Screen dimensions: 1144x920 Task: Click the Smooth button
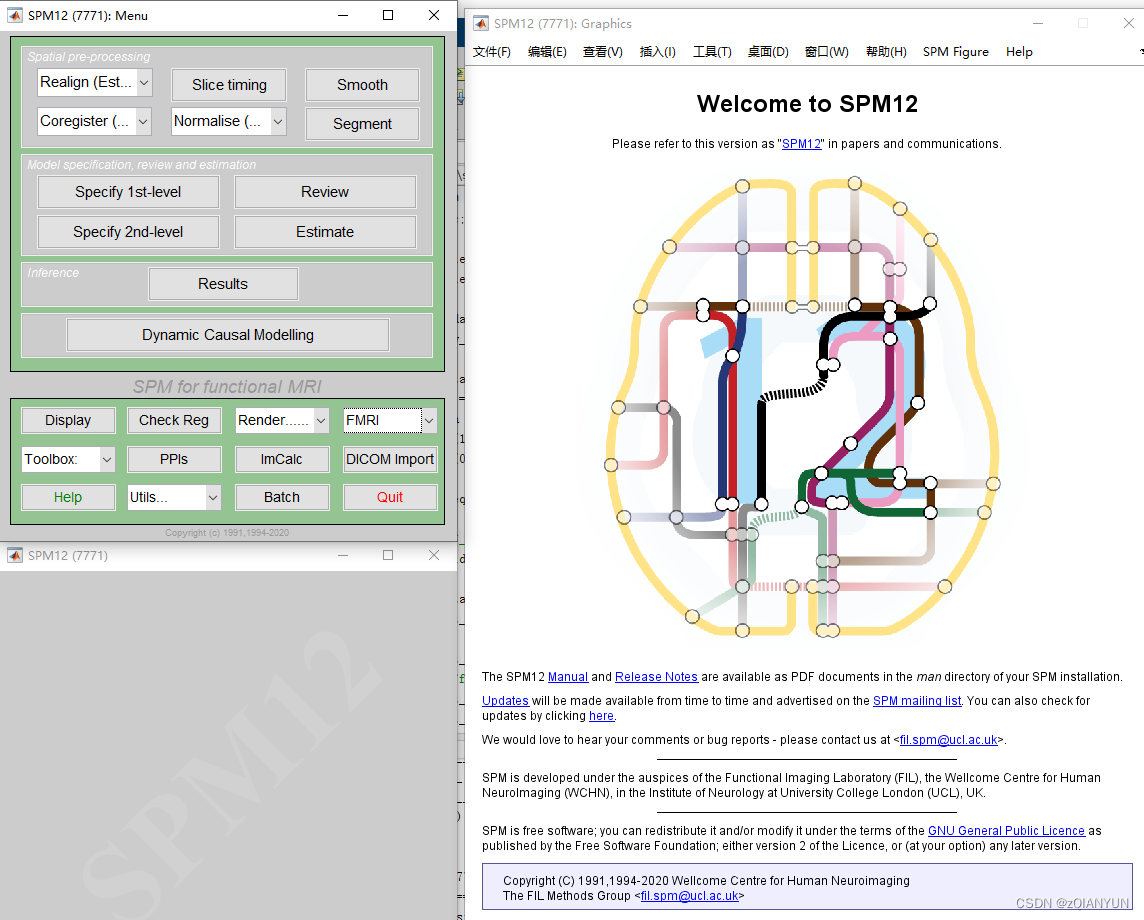click(x=363, y=85)
